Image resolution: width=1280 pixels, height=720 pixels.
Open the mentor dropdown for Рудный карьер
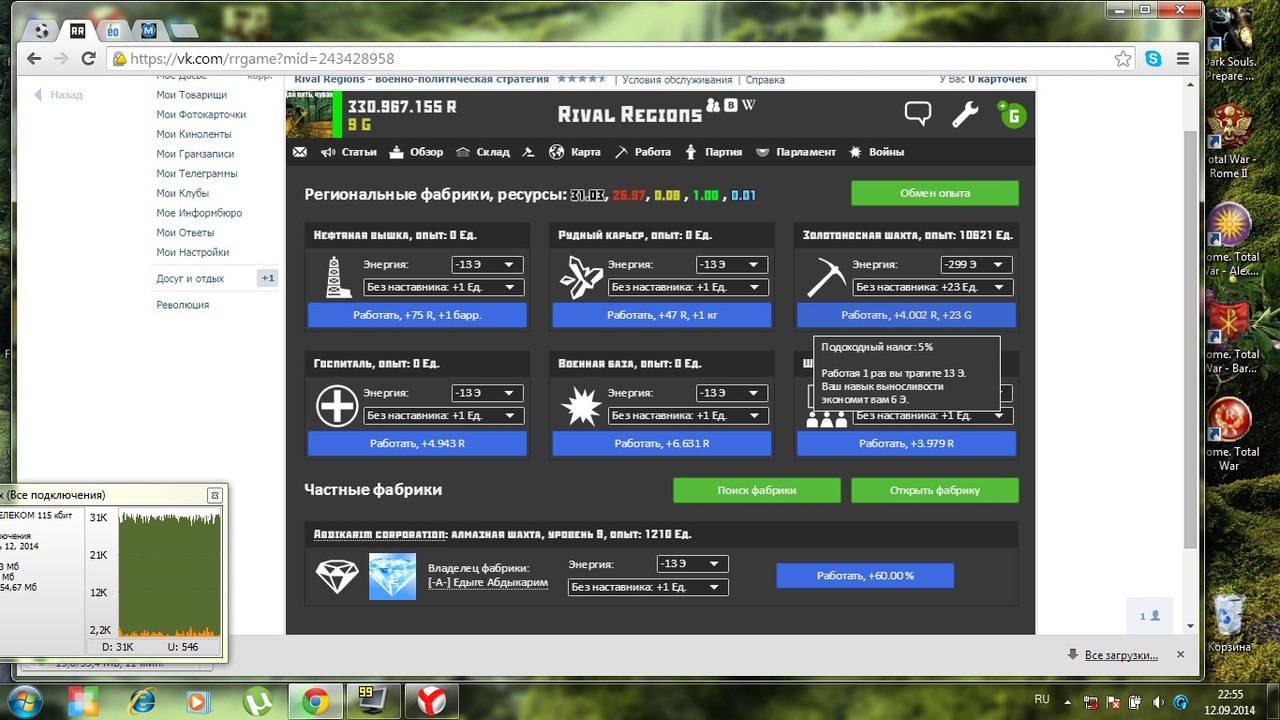pyautogui.click(x=688, y=288)
